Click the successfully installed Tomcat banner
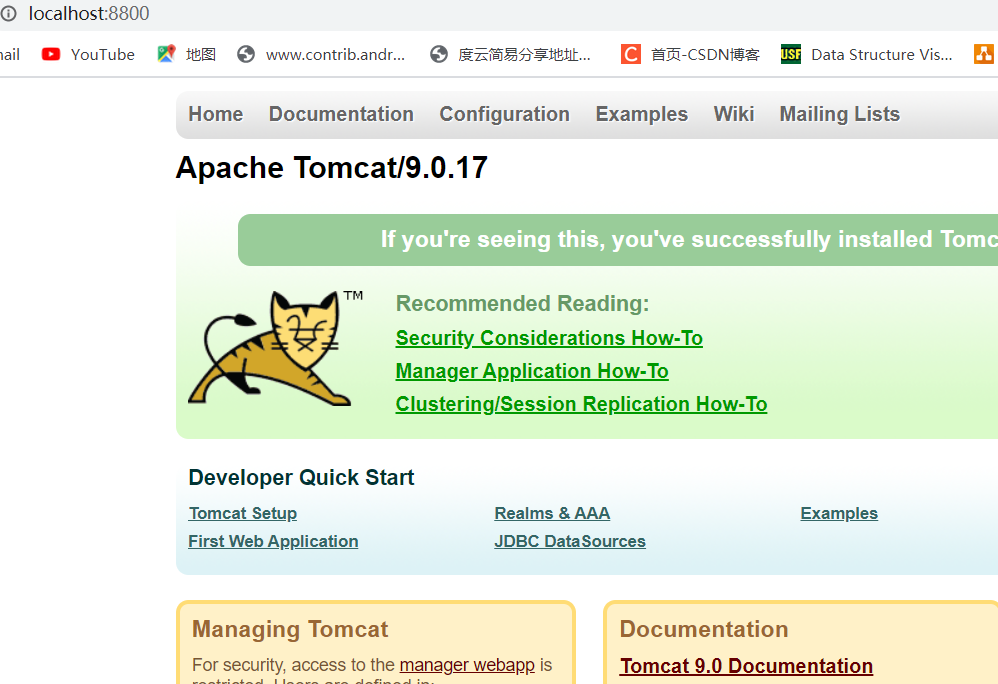Screen dimensions: 998x684 (618, 240)
